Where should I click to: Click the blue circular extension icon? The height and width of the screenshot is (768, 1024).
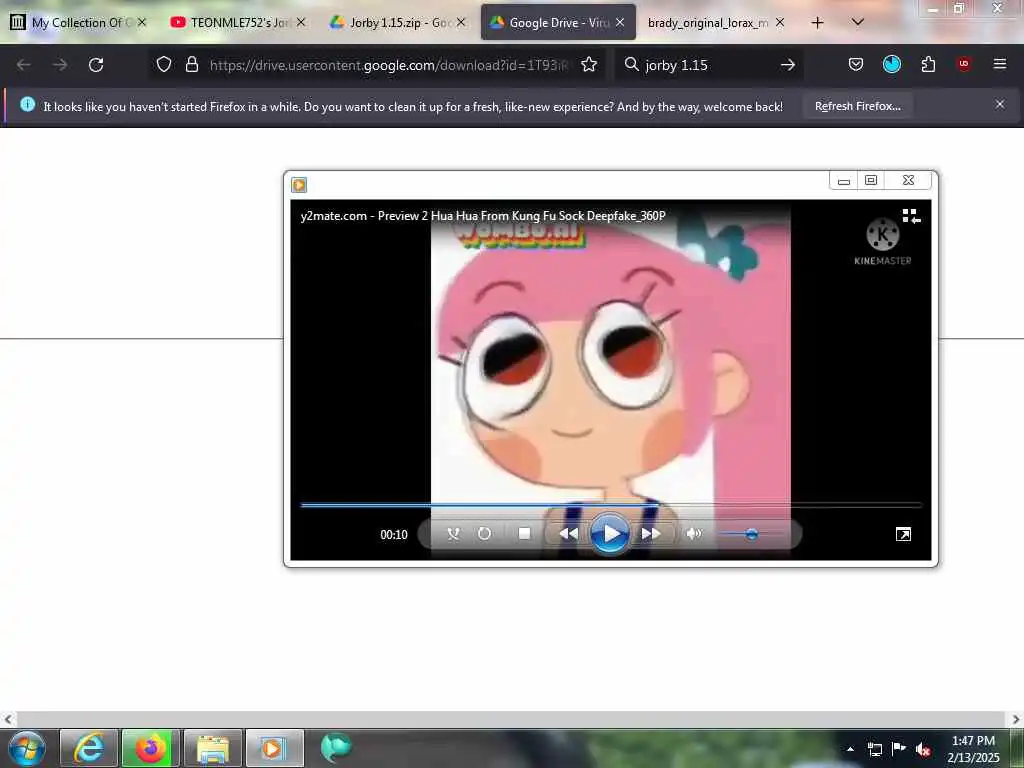tap(891, 64)
